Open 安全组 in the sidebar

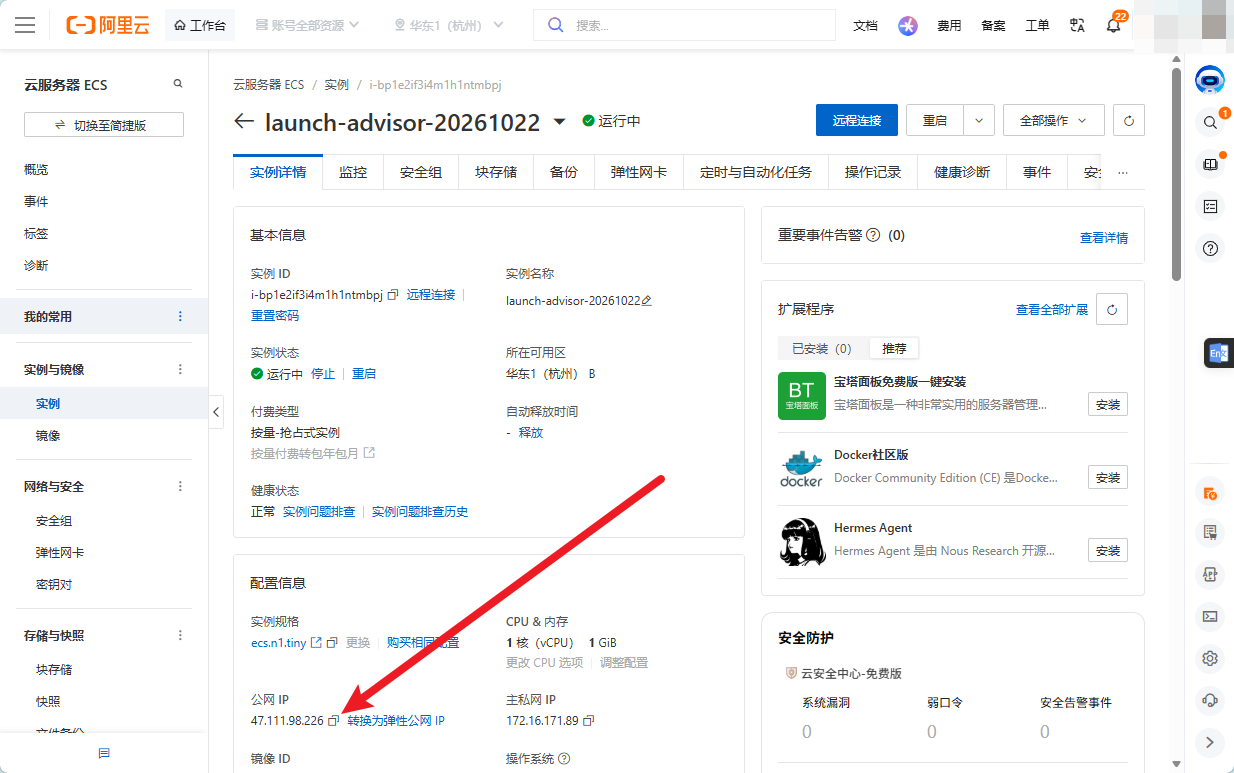click(54, 521)
